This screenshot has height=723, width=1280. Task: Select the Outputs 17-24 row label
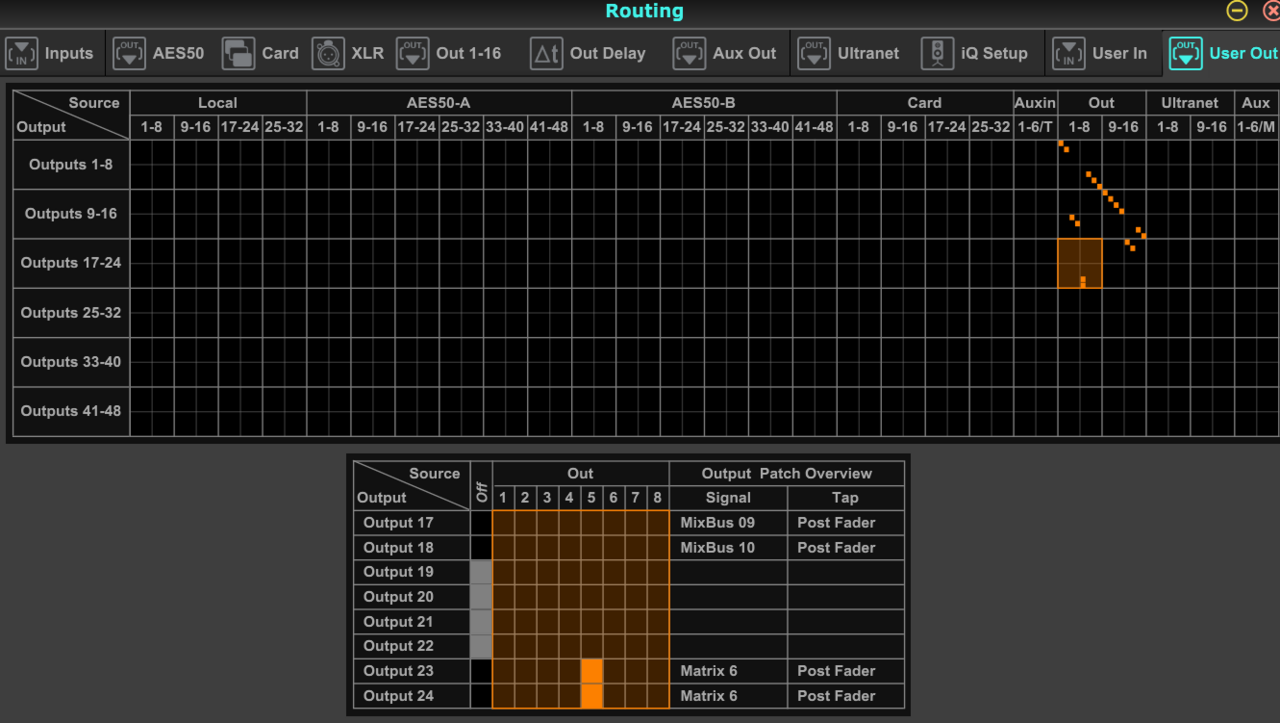(x=71, y=263)
